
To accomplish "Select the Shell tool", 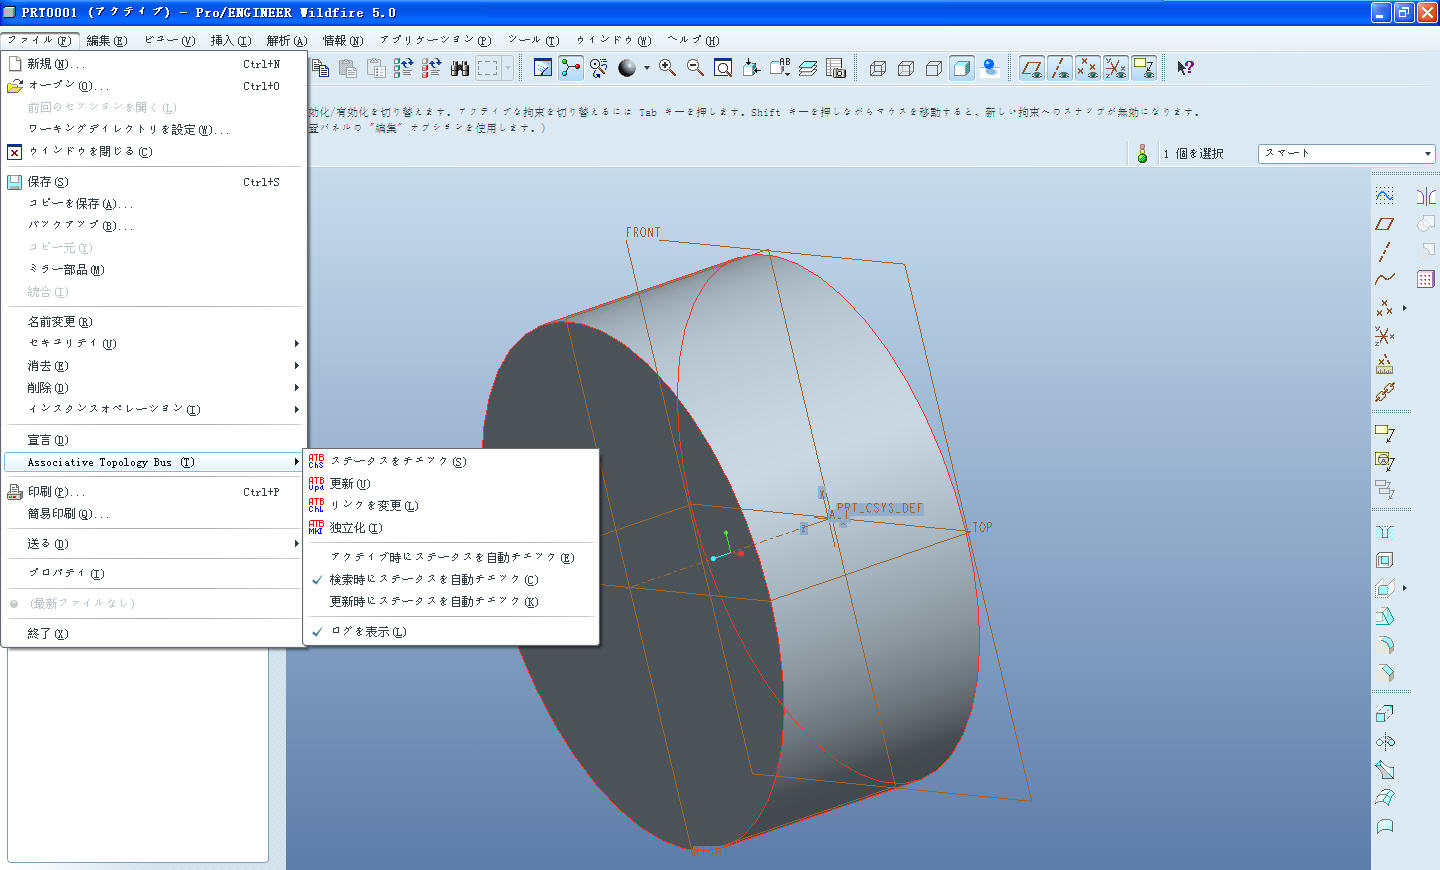I will 1384,560.
